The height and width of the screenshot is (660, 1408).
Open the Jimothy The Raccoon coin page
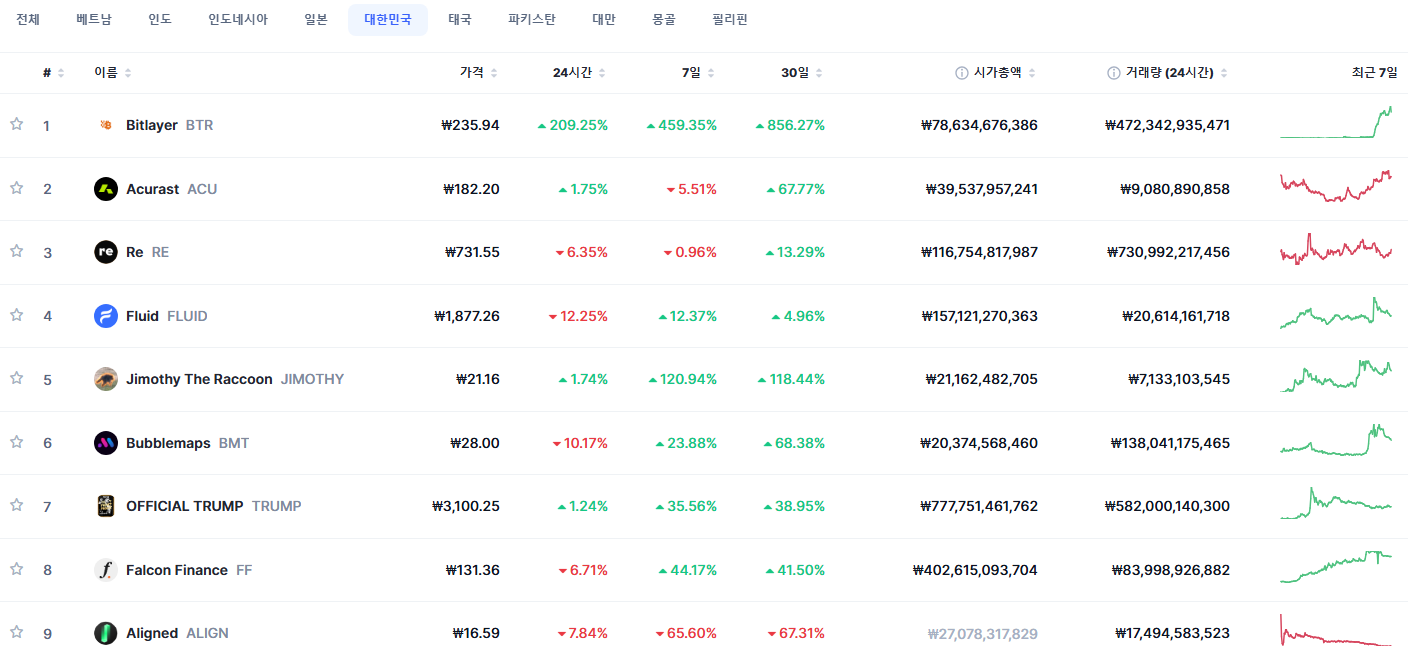tap(235, 379)
